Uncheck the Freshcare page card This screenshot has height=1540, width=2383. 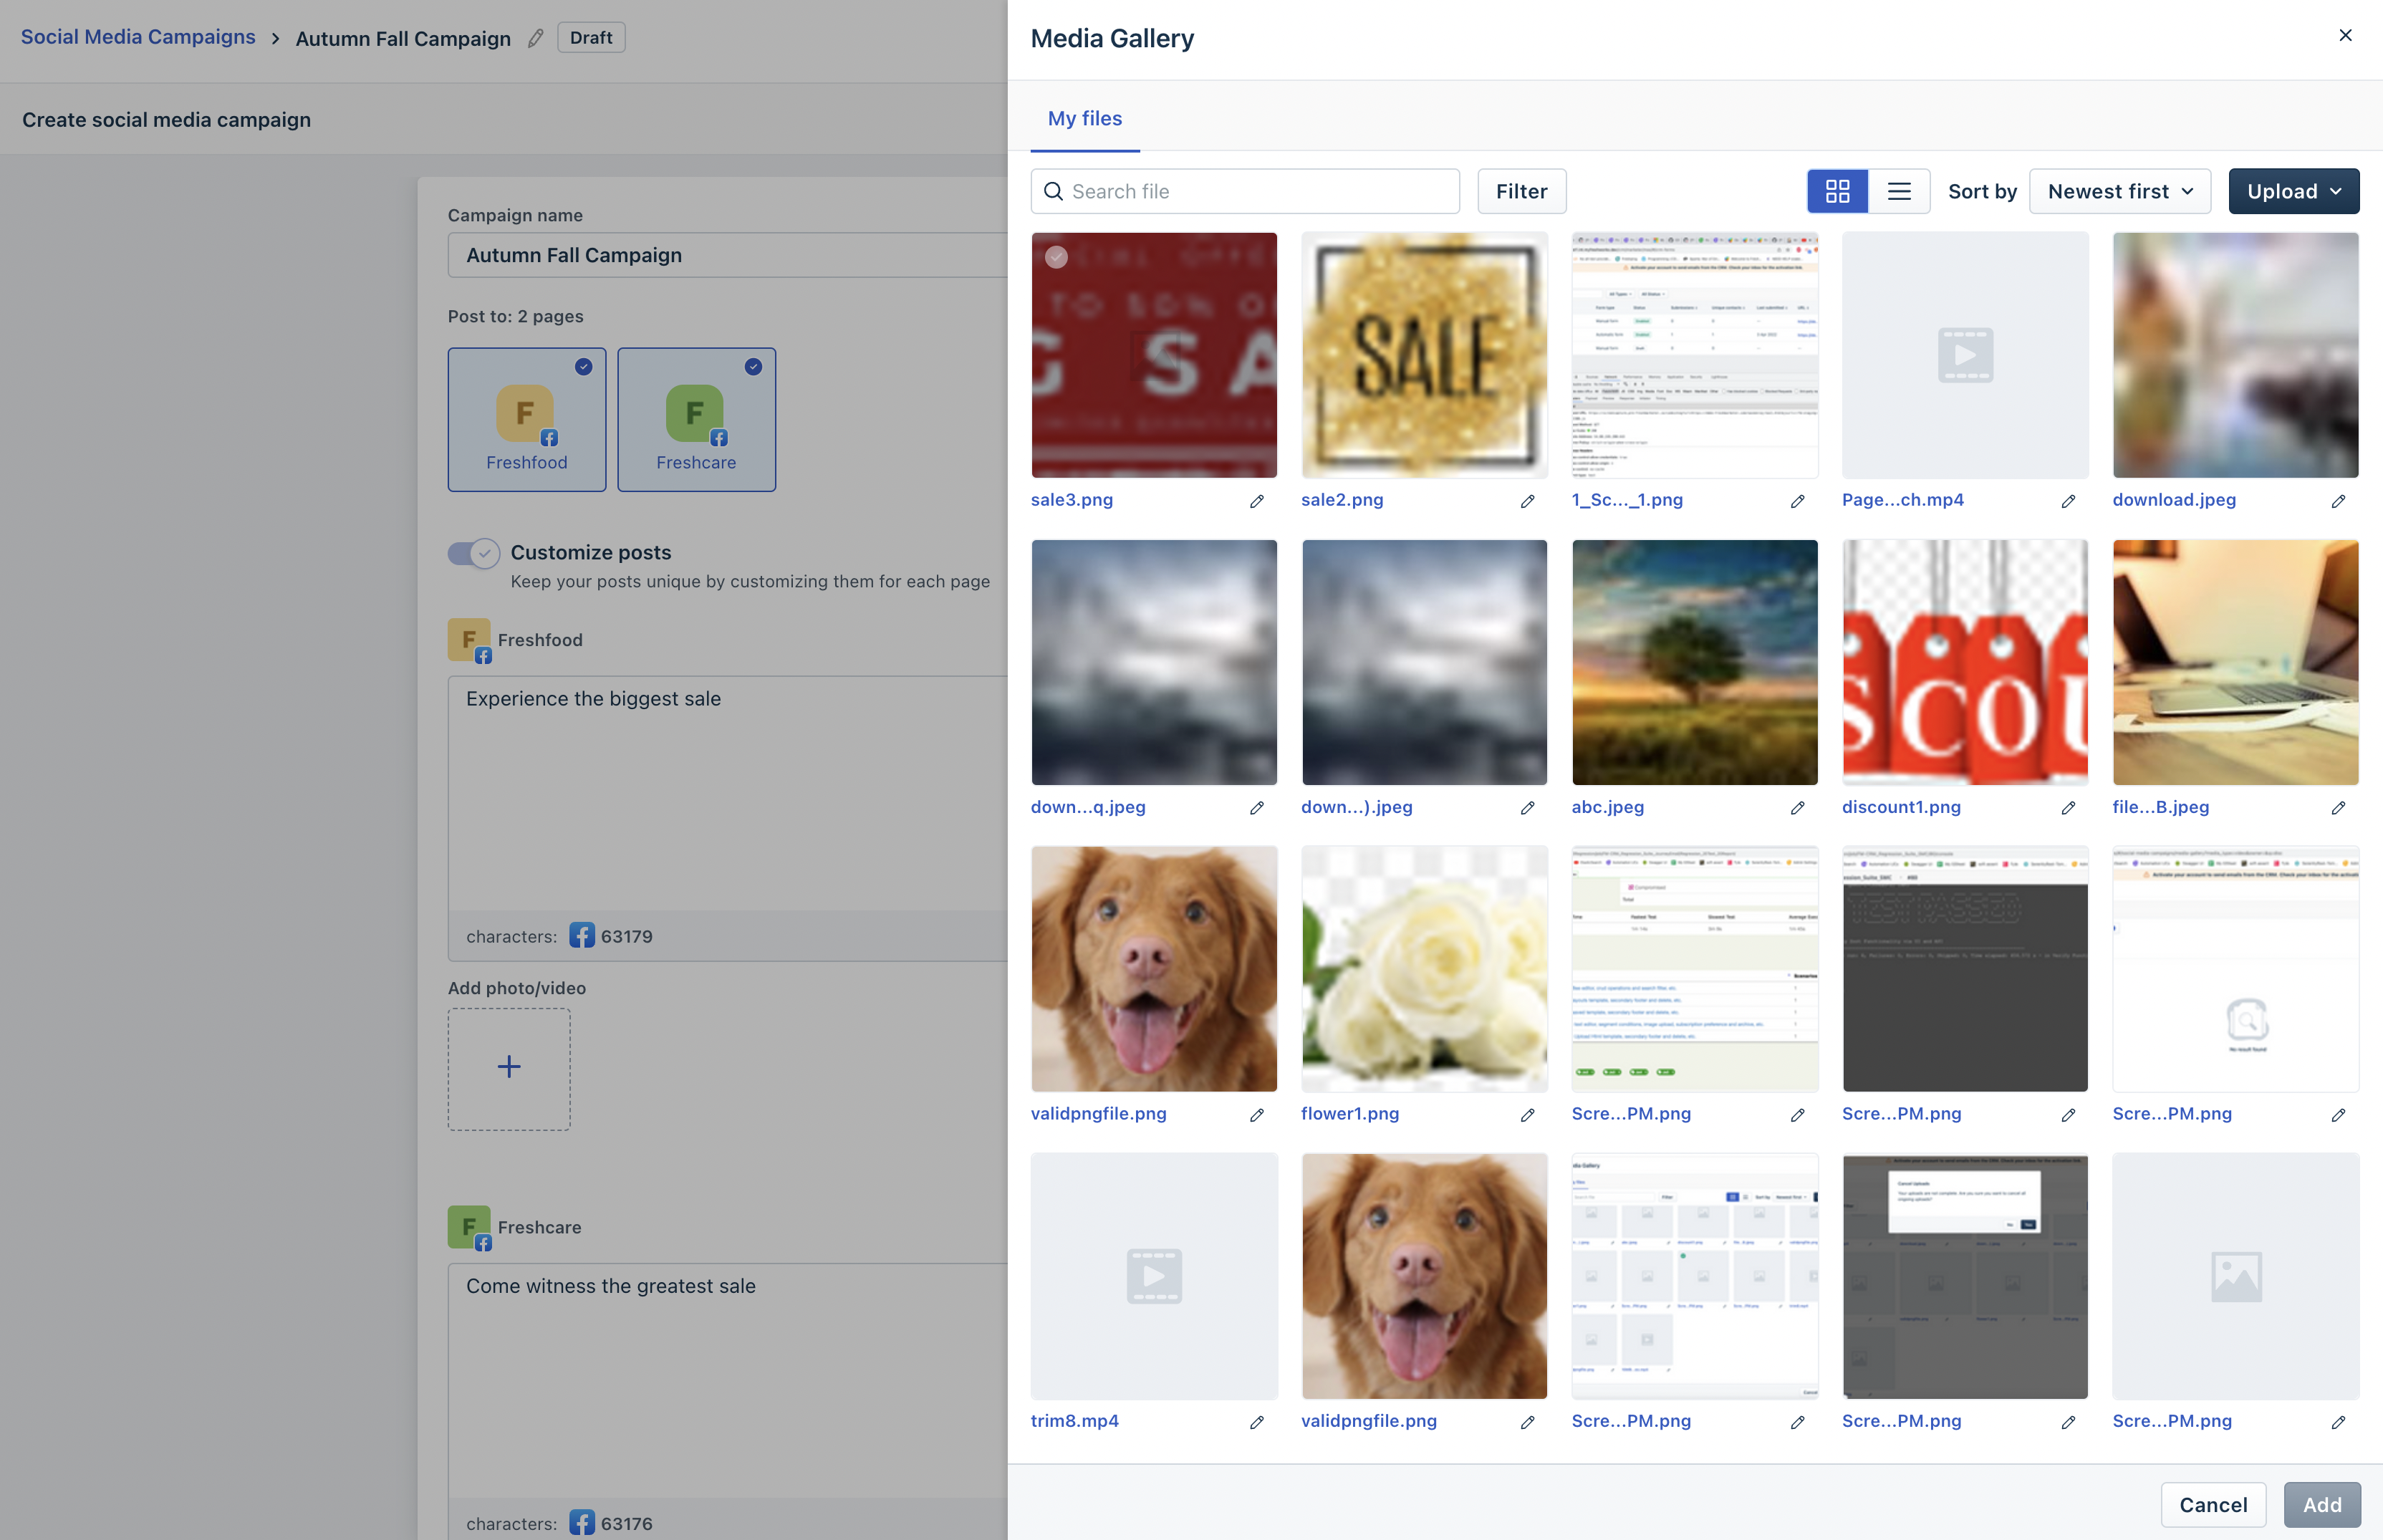pyautogui.click(x=696, y=419)
